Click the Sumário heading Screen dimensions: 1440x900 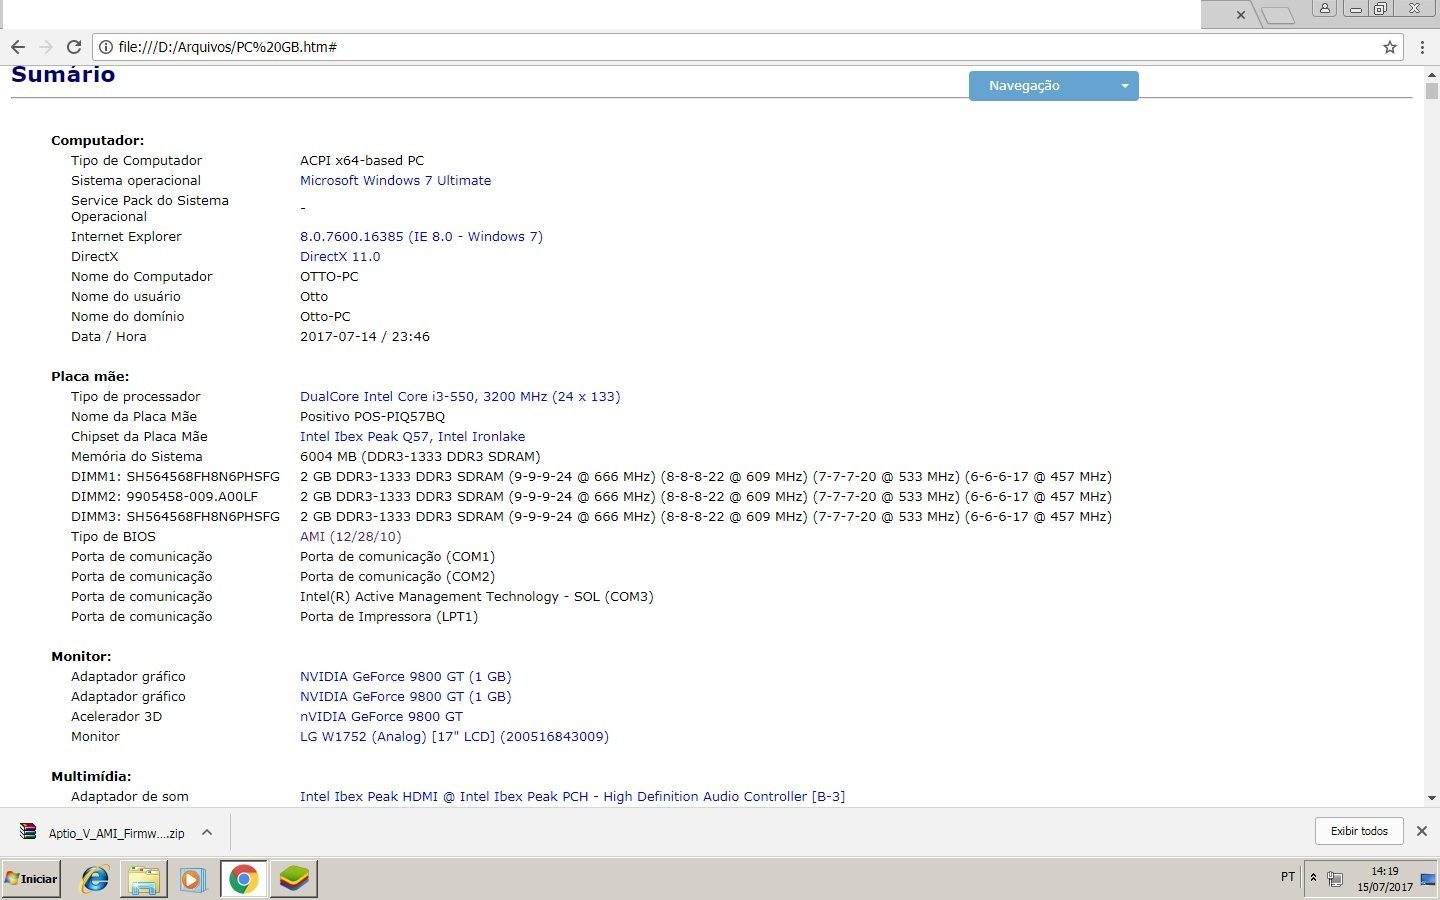tap(63, 75)
